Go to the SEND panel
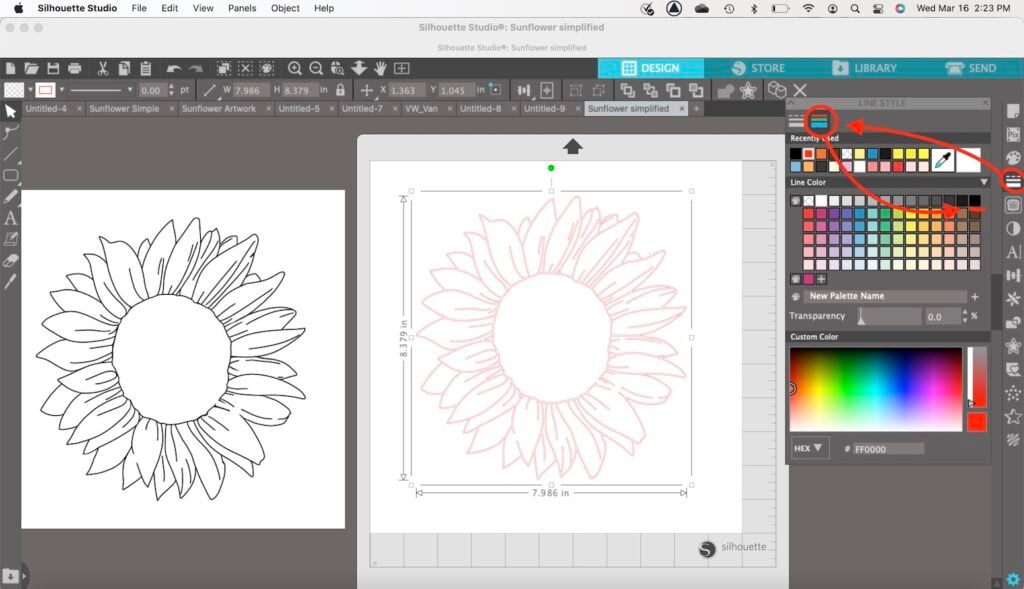This screenshot has height=589, width=1024. coord(971,68)
